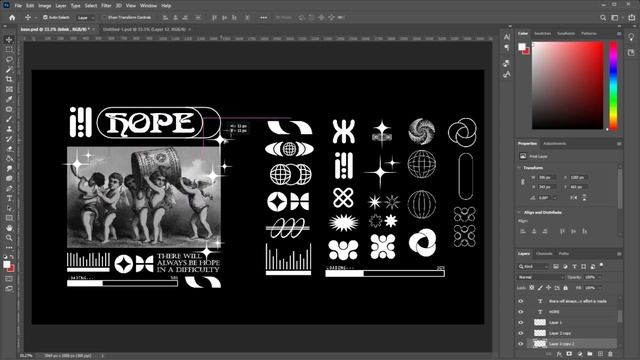640x360 pixels.
Task: Select the Horizontal Type tool
Action: click(x=9, y=198)
